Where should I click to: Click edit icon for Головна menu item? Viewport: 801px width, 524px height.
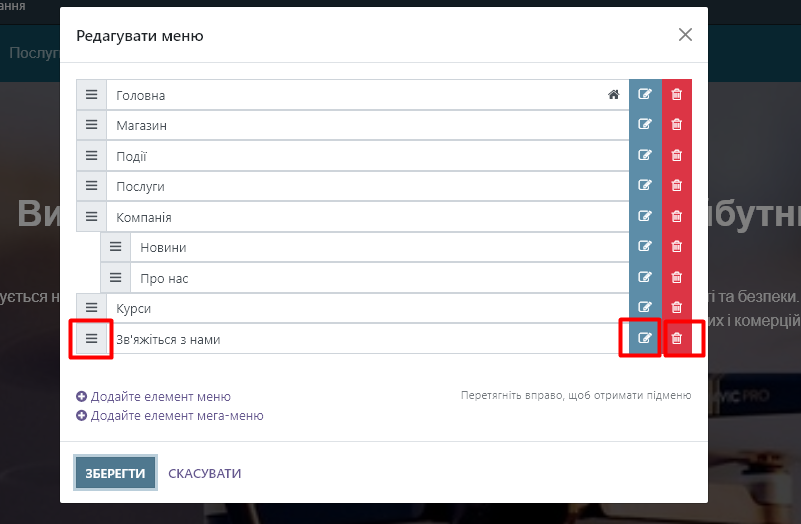645,95
